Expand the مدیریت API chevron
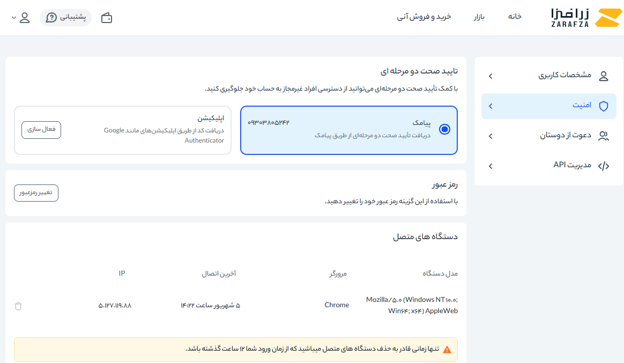The height and width of the screenshot is (363, 624). coord(490,166)
